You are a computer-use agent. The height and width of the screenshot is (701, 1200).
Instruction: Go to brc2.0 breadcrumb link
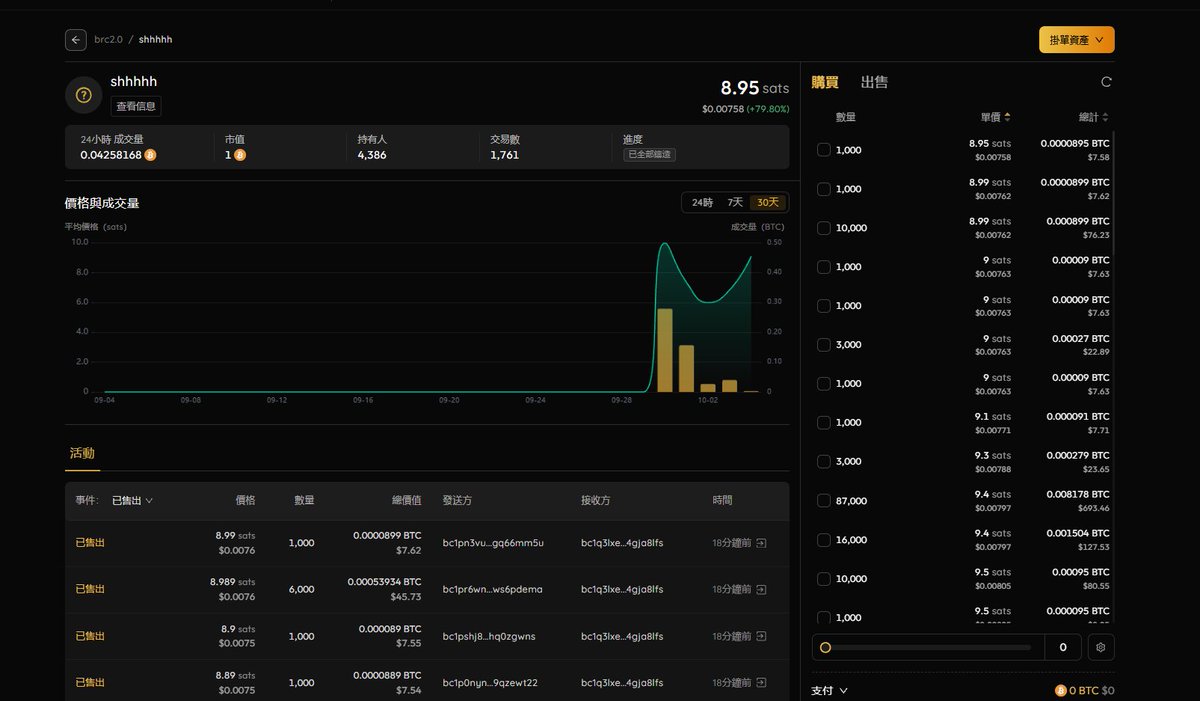110,39
